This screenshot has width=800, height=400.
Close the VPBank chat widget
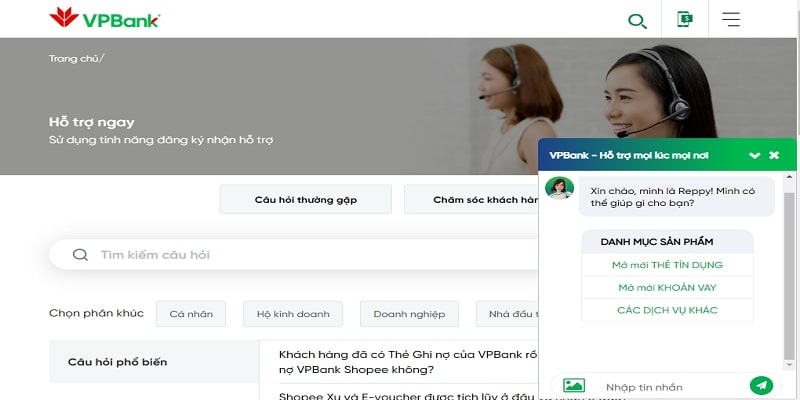(774, 155)
